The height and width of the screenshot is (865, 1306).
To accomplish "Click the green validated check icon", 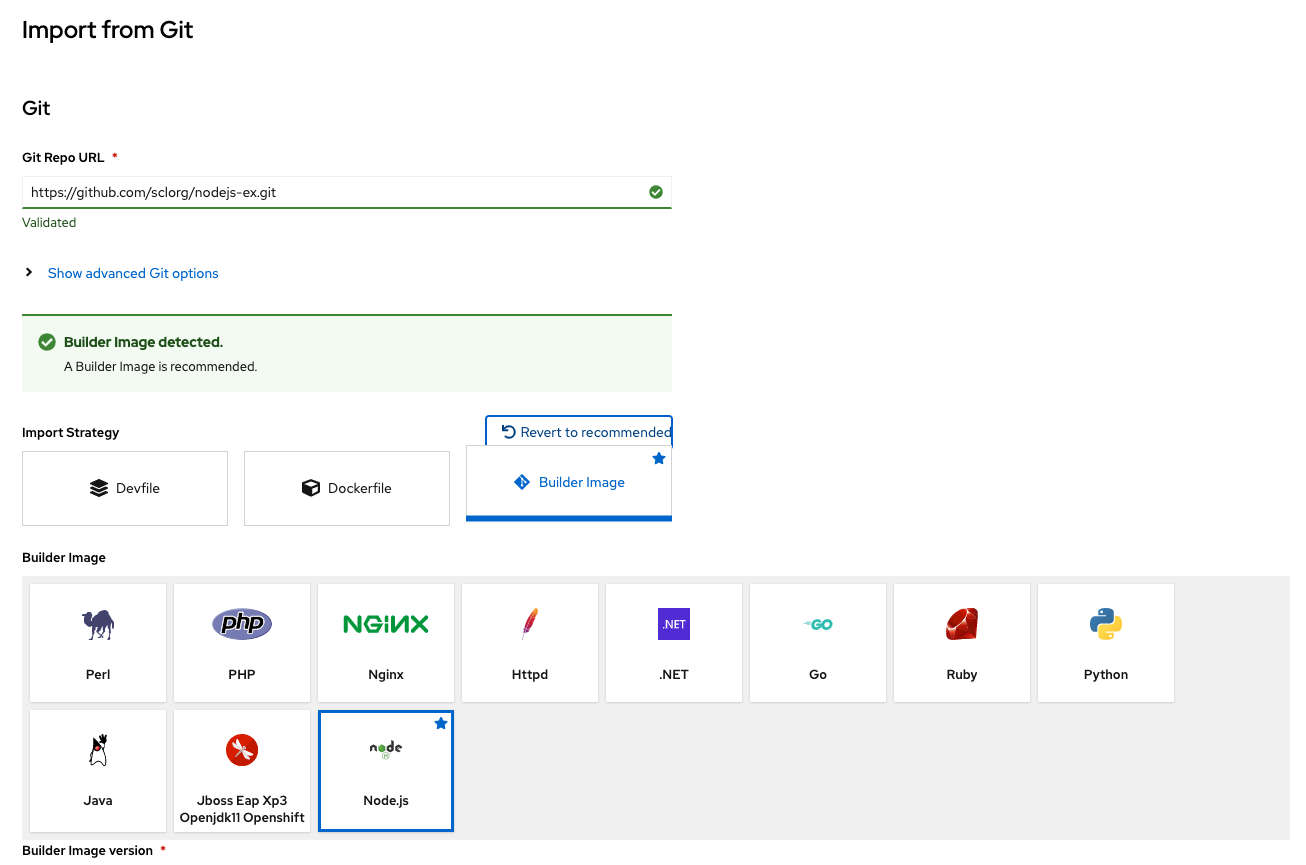I will pos(656,192).
